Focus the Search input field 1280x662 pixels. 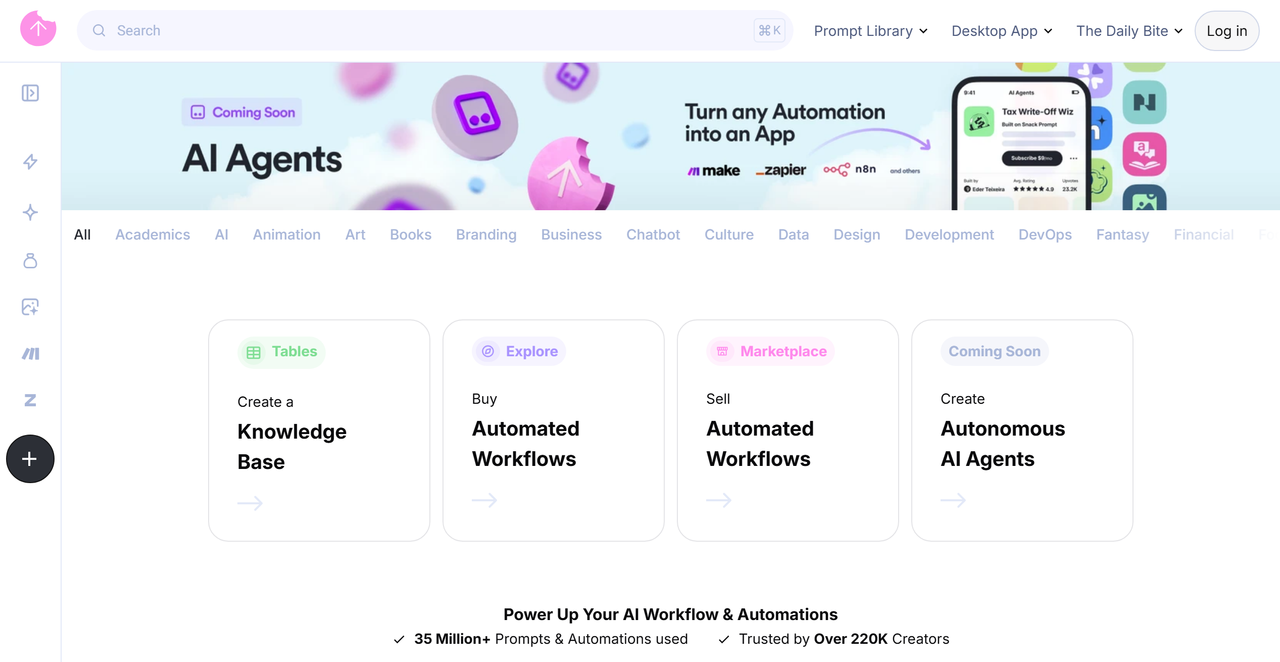pyautogui.click(x=435, y=30)
